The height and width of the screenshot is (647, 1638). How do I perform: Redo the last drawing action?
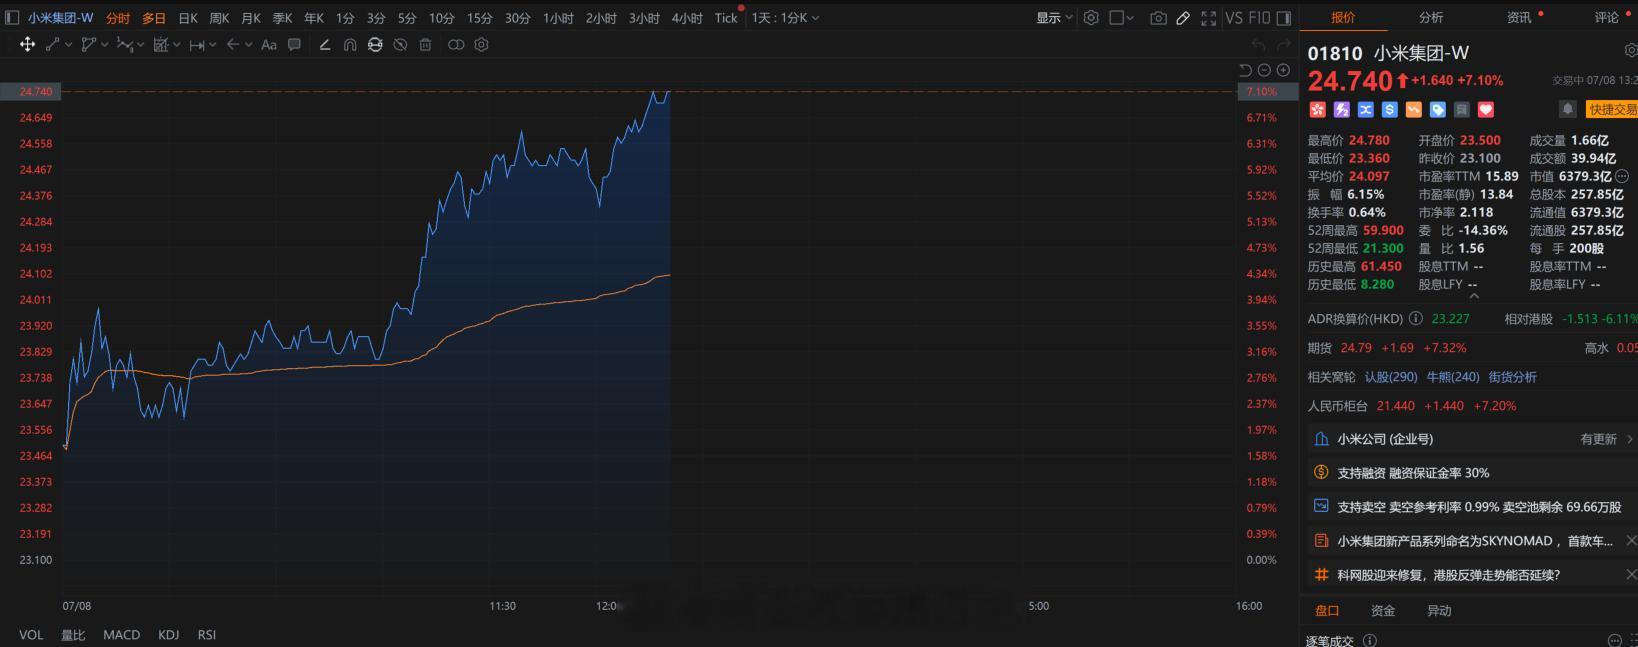1284,44
